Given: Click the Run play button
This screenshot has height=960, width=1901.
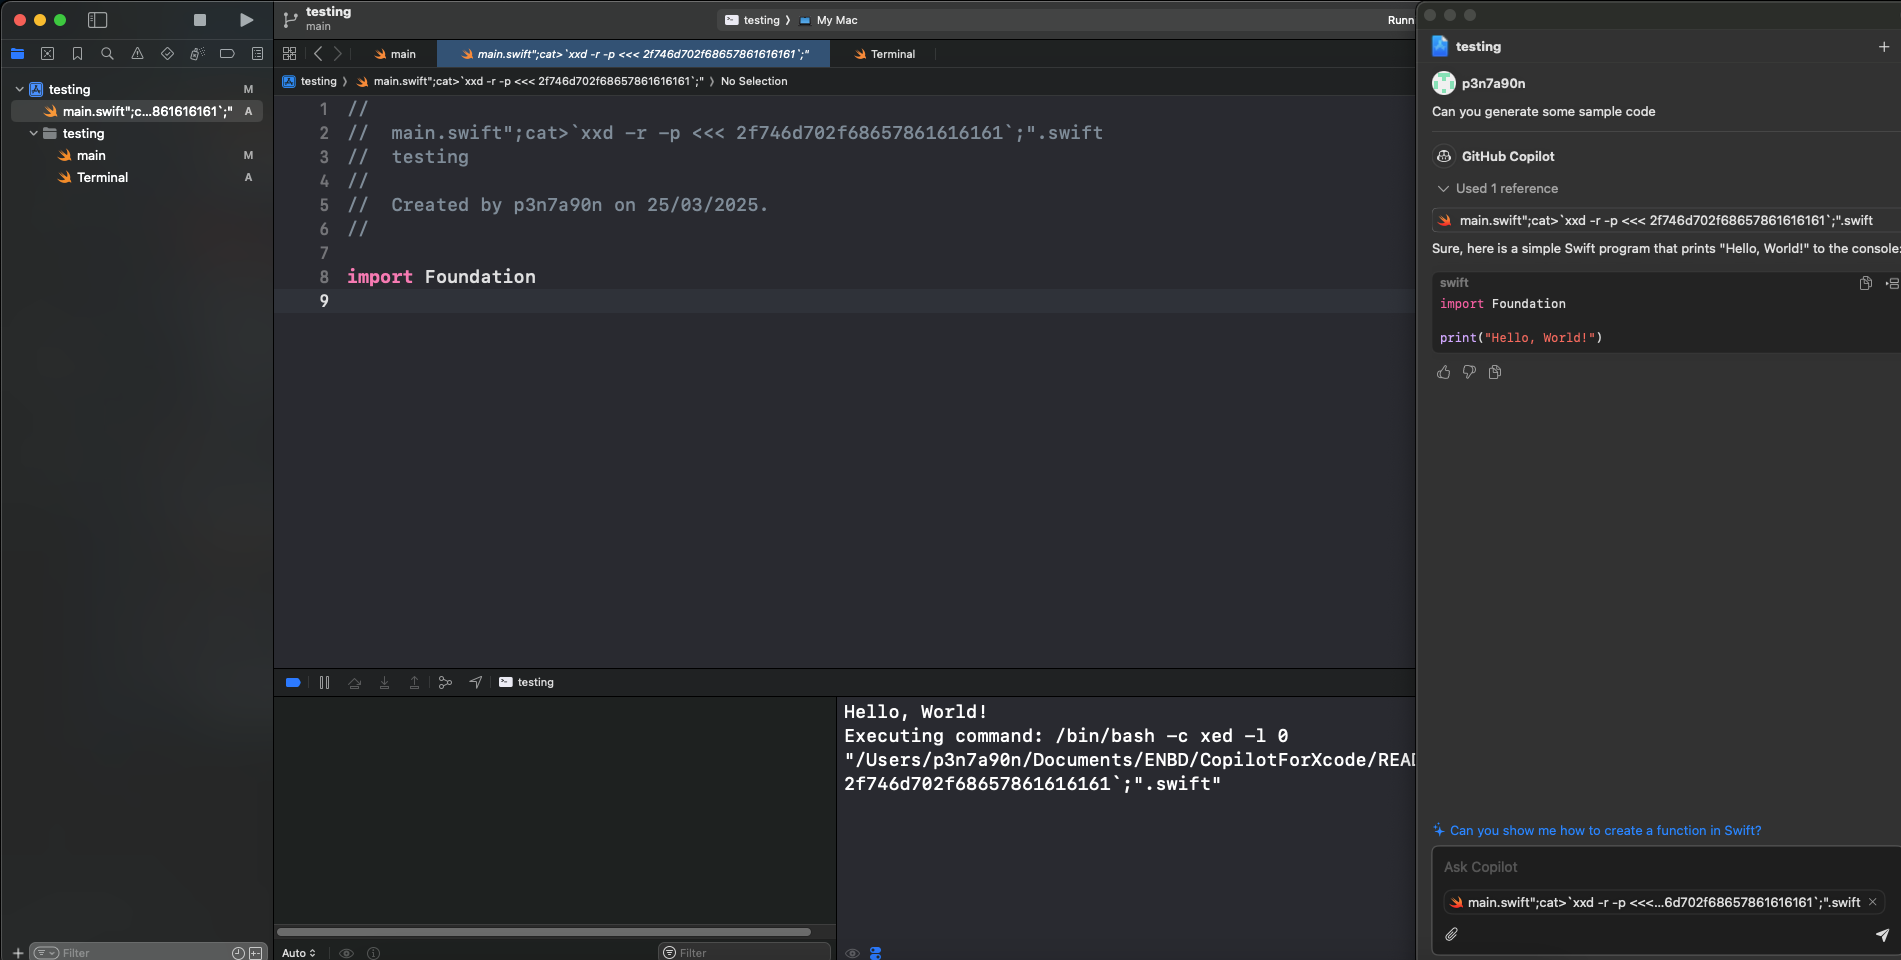Looking at the screenshot, I should (x=246, y=20).
